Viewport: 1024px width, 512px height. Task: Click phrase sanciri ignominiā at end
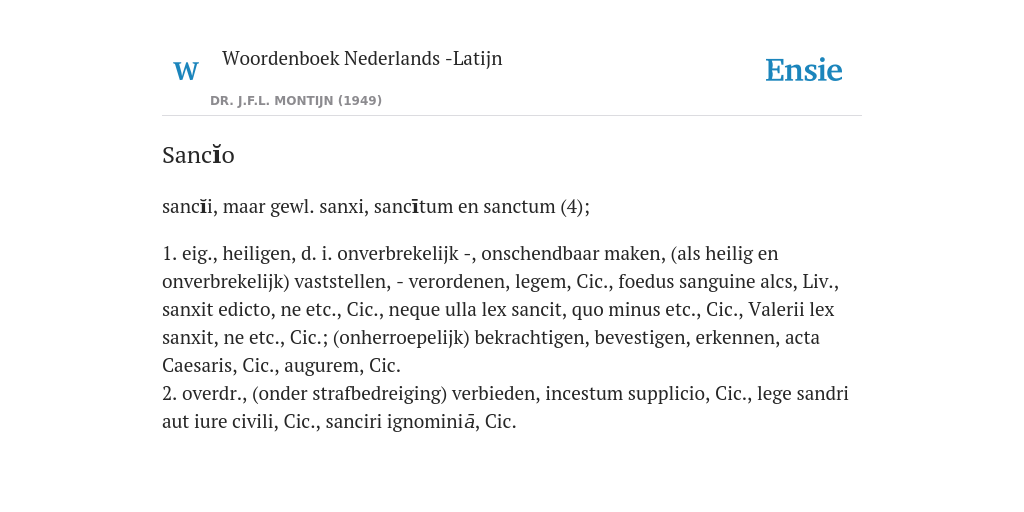click(400, 422)
